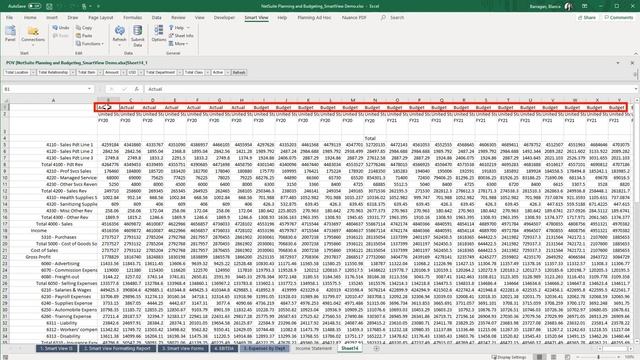Expand the Total Department POV dropdown
Image resolution: width=640 pixels, height=360 pixels.
click(180, 72)
